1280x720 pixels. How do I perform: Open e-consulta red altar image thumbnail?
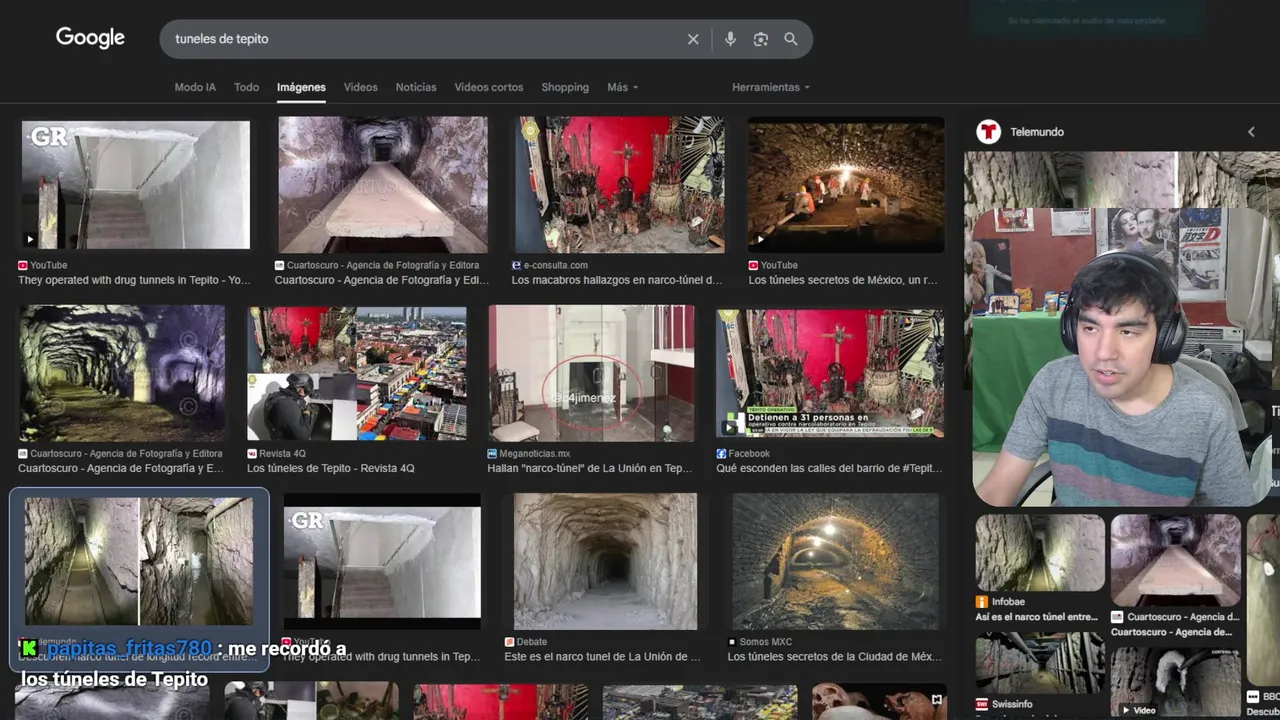pos(619,185)
